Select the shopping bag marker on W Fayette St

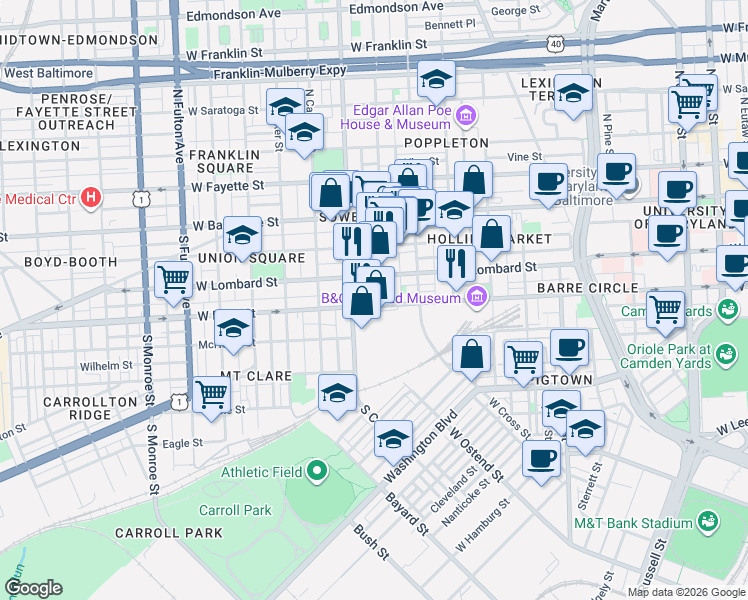coord(330,195)
